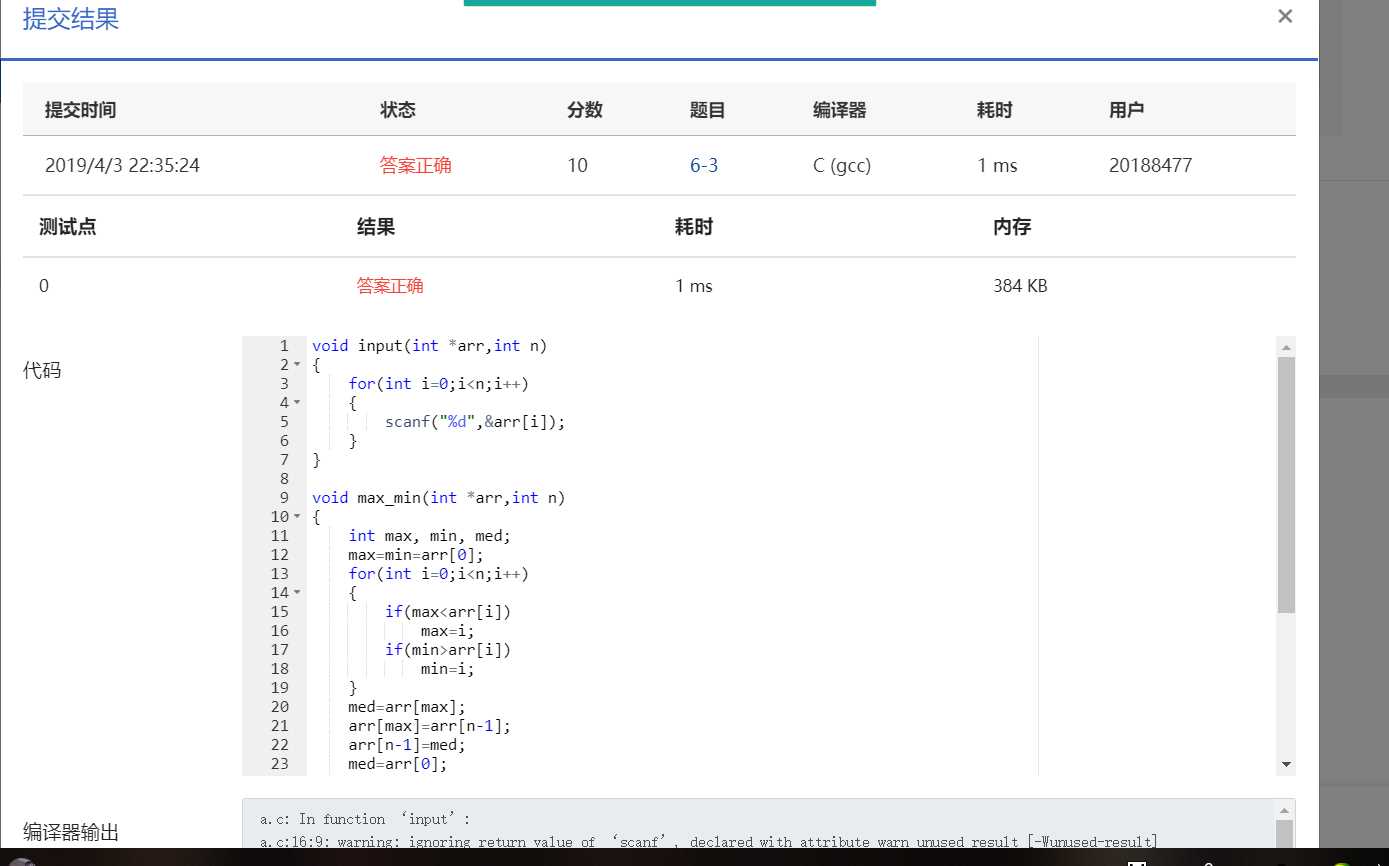The width and height of the screenshot is (1389, 866).
Task: Click the 结果 column header
Action: [376, 227]
